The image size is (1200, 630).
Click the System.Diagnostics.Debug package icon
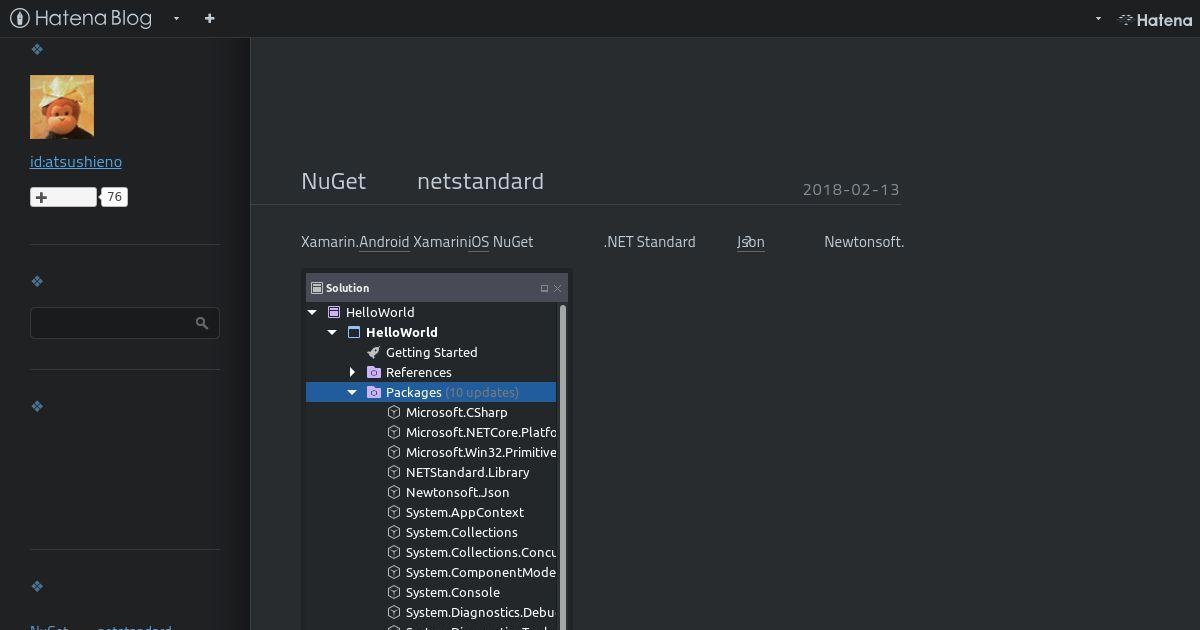point(394,612)
